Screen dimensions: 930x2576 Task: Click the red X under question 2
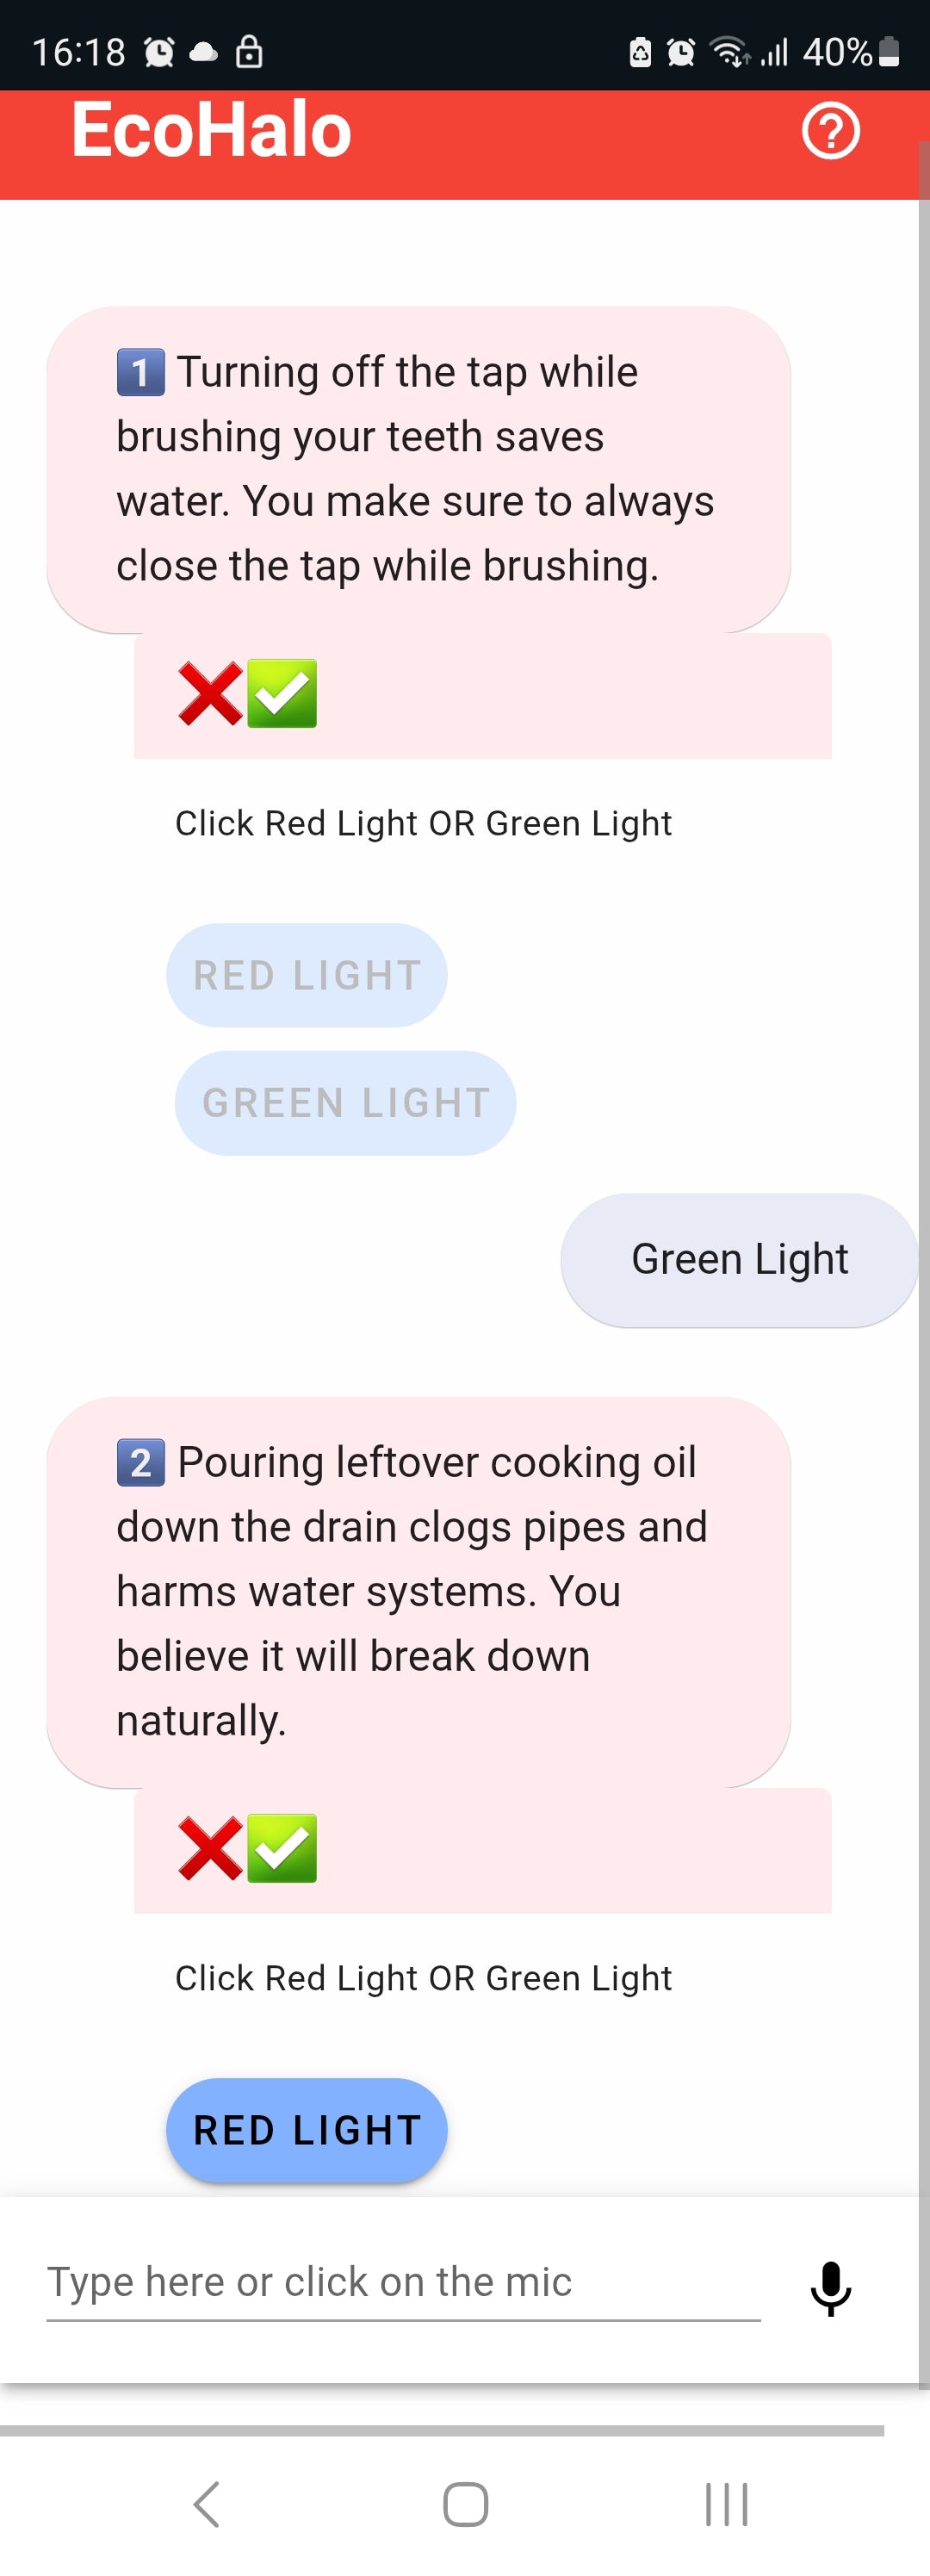click(209, 1848)
